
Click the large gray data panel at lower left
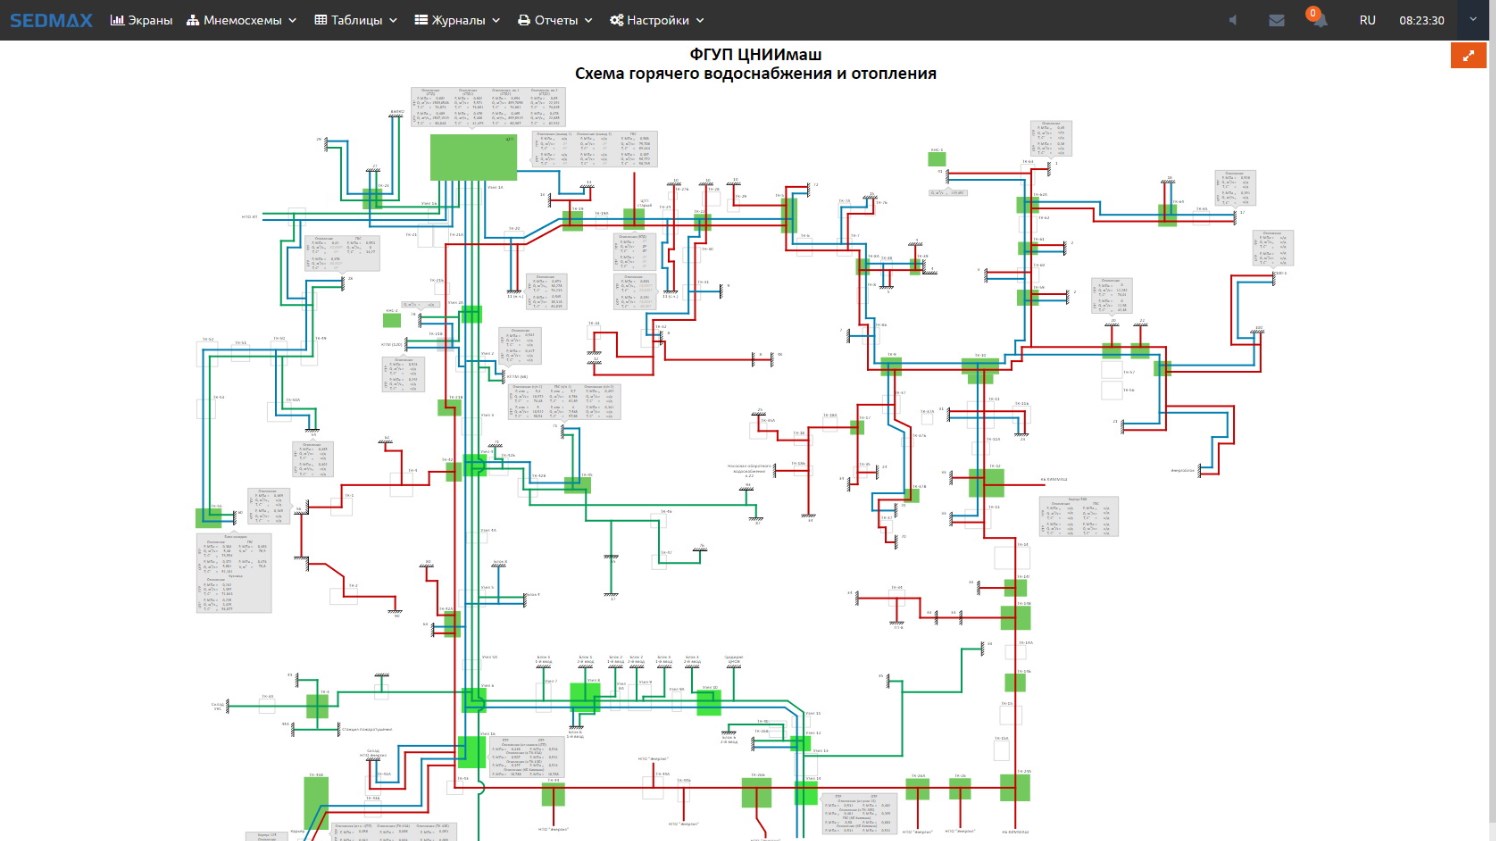pyautogui.click(x=234, y=572)
